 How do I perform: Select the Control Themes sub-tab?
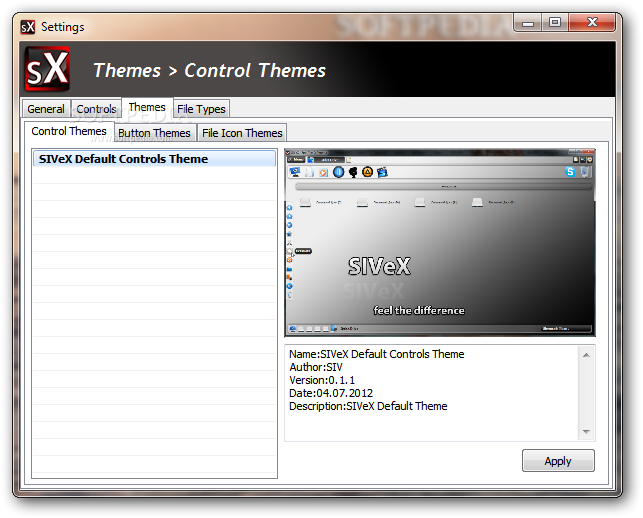(69, 131)
